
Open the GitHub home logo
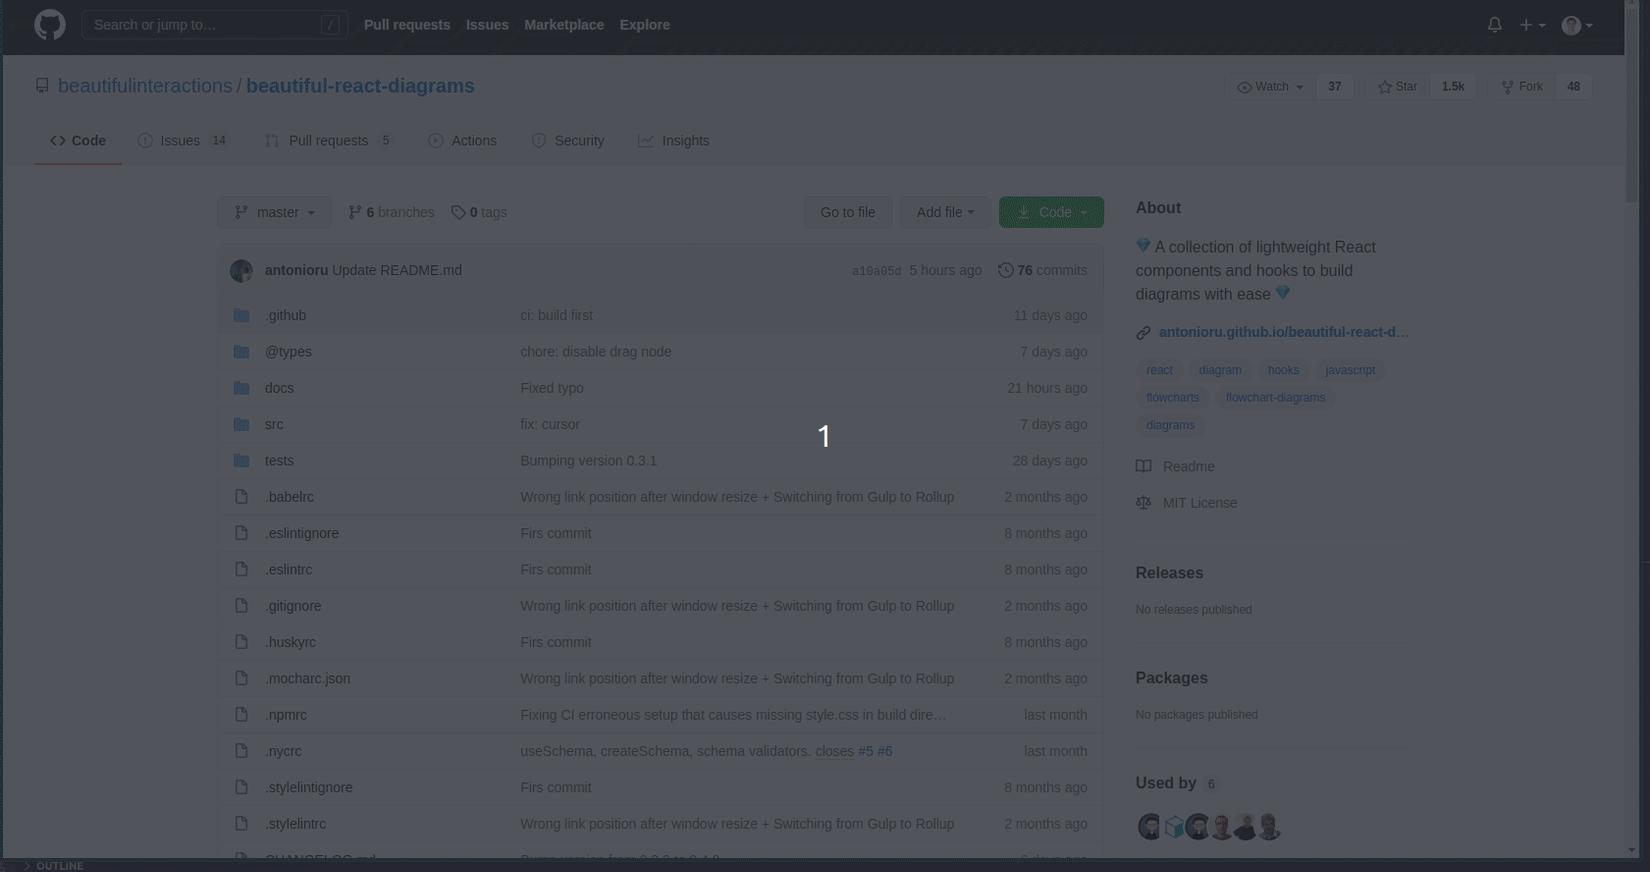click(50, 25)
